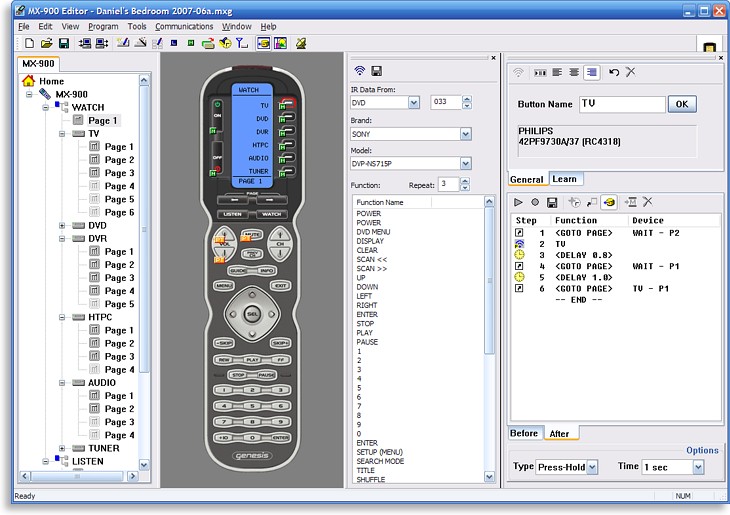Select AUDIO Page 2 in tree

119,409
